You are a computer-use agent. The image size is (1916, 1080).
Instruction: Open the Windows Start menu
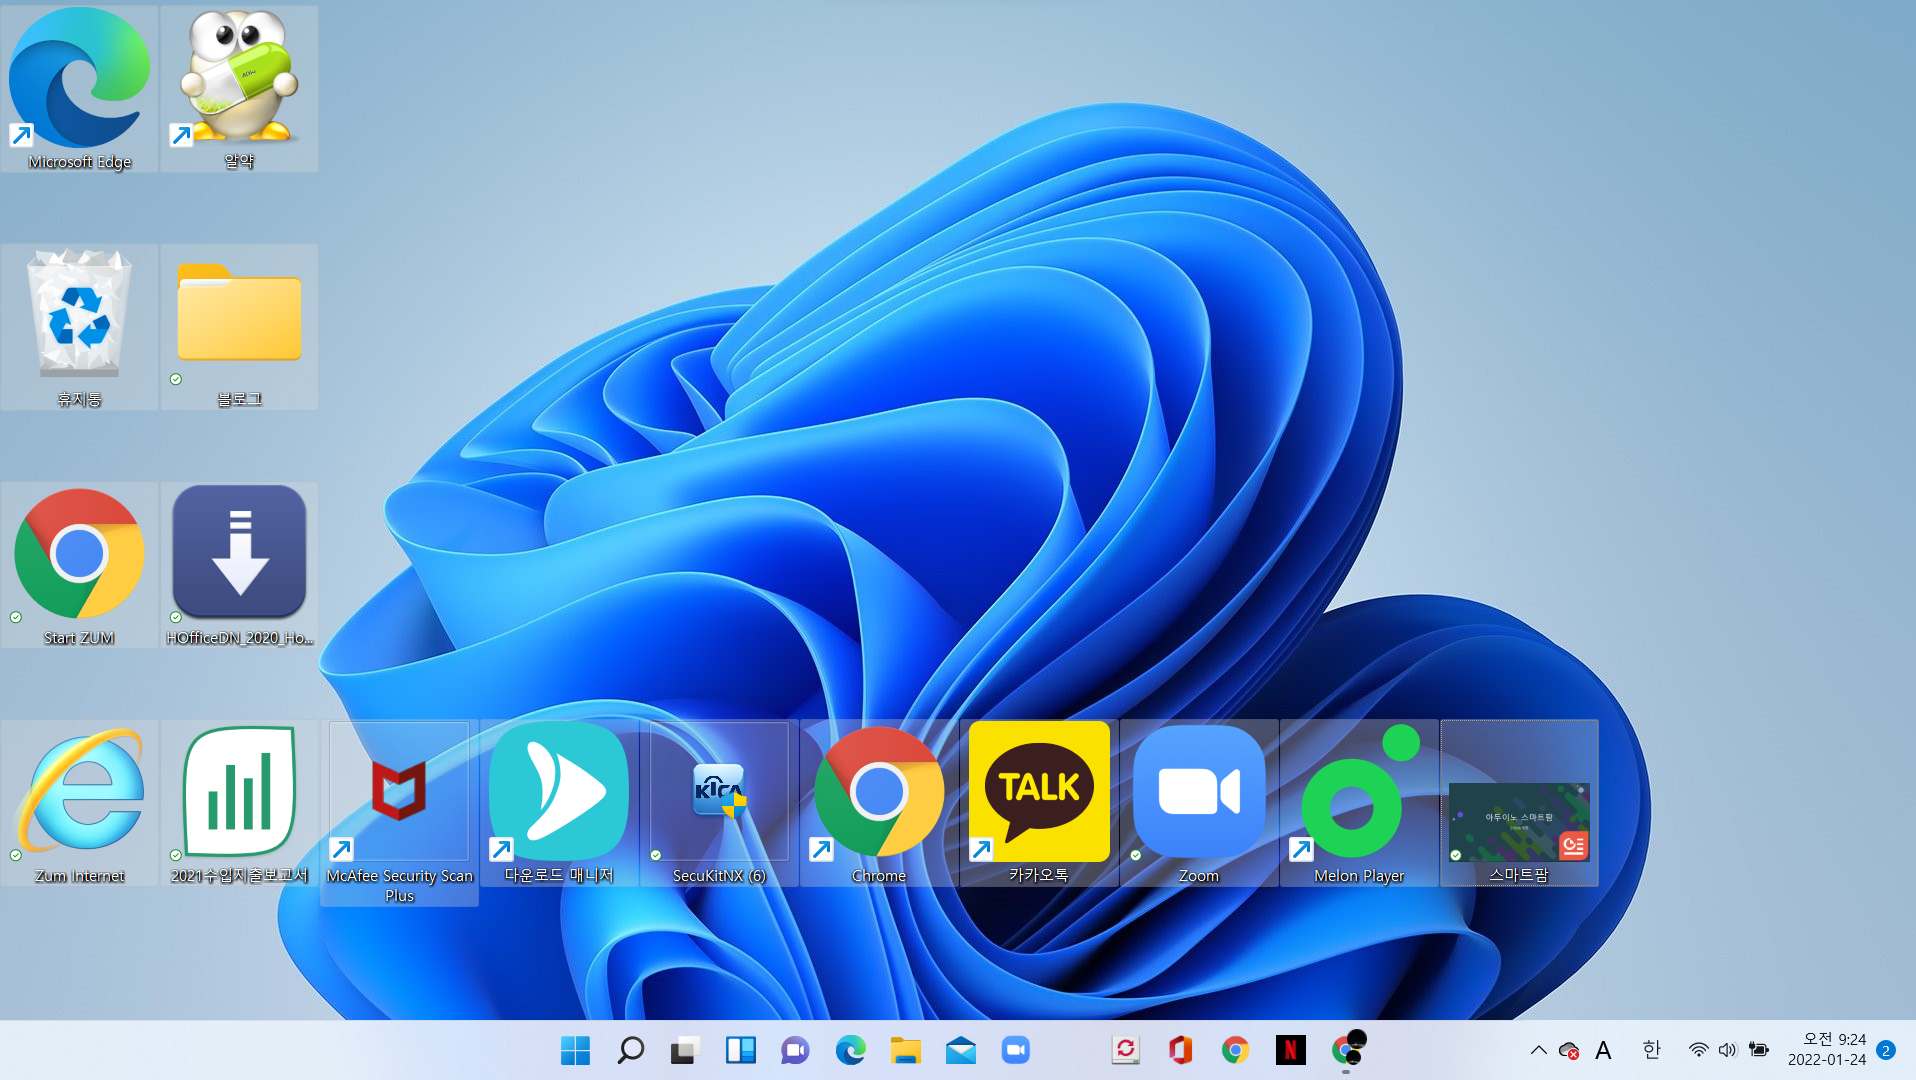click(575, 1050)
